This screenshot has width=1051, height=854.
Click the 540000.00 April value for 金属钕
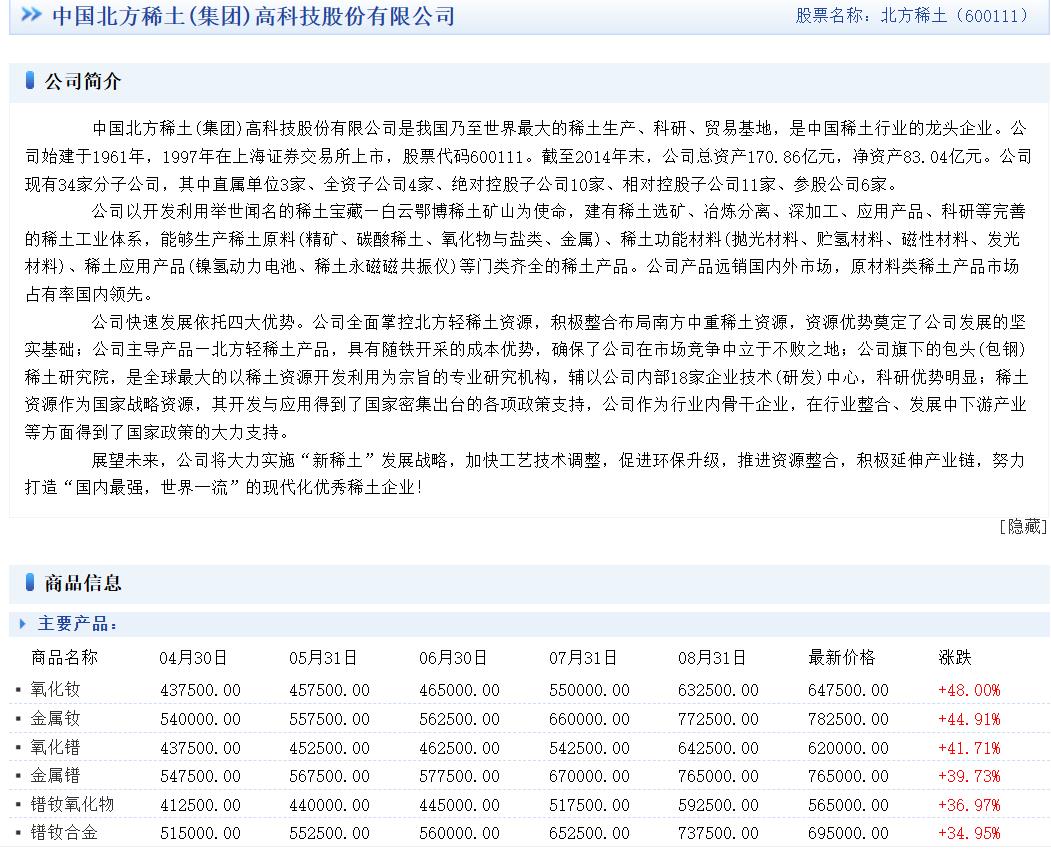(x=200, y=719)
